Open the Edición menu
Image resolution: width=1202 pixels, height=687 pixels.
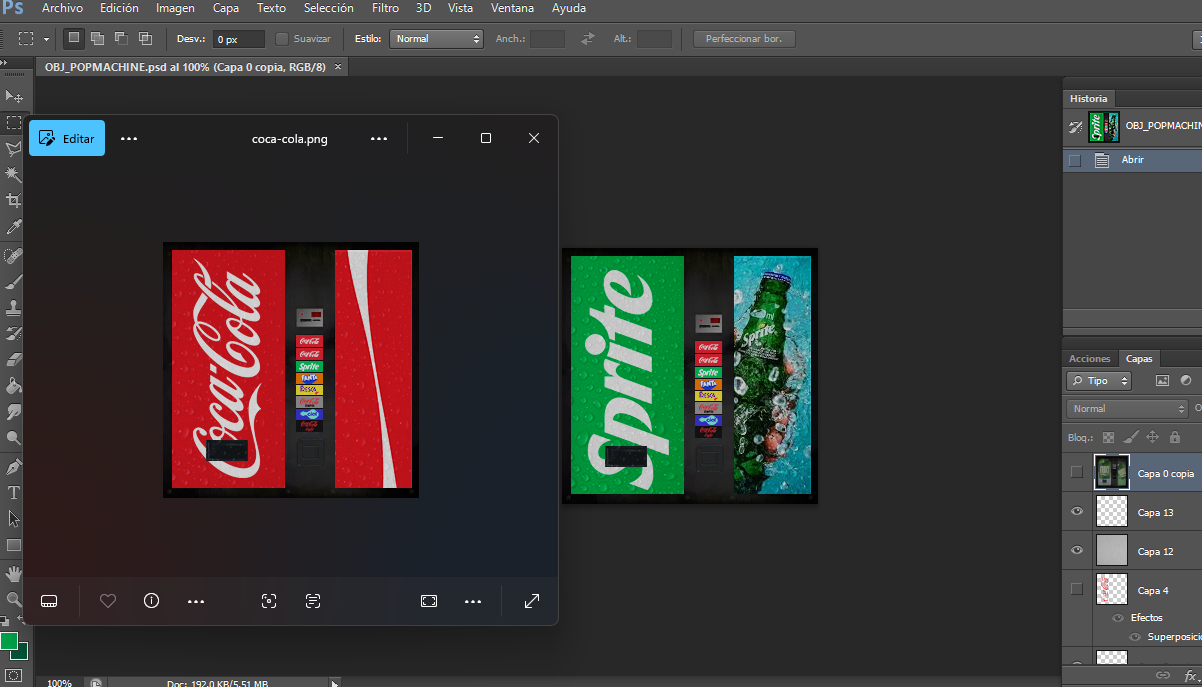(x=119, y=8)
